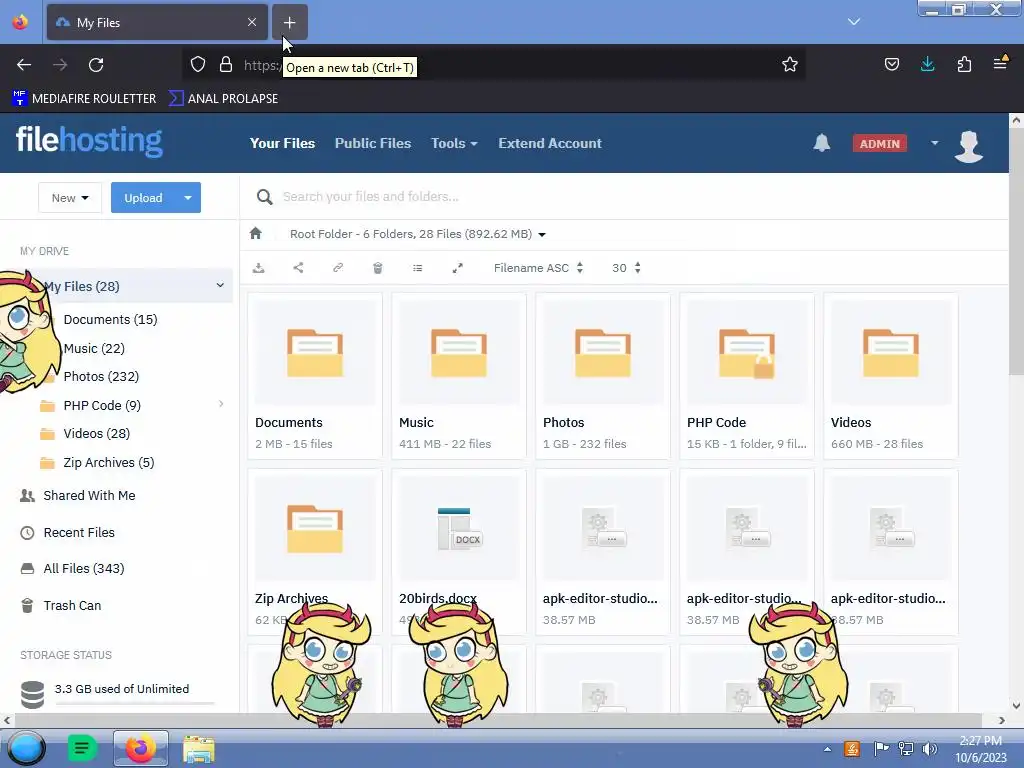Go to Your Files section
The height and width of the screenshot is (768, 1024).
coord(282,143)
